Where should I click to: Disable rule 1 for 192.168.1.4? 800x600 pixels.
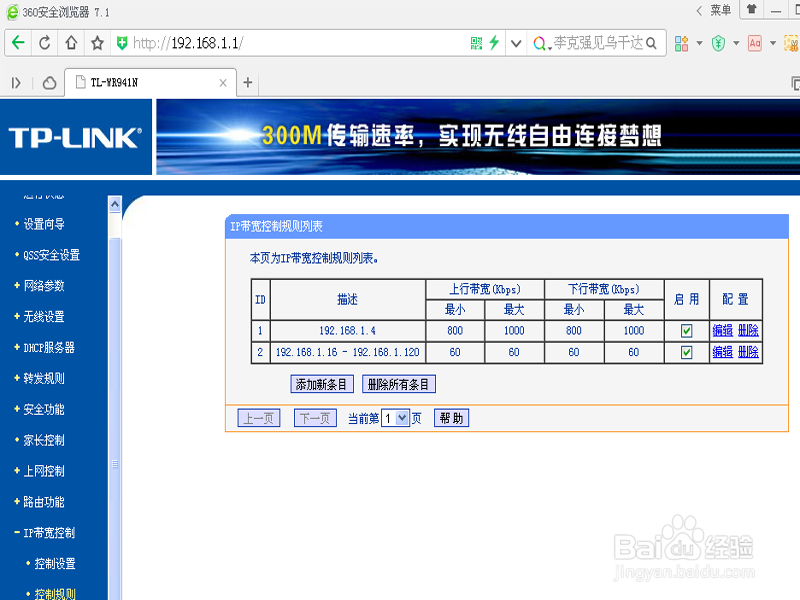(684, 331)
